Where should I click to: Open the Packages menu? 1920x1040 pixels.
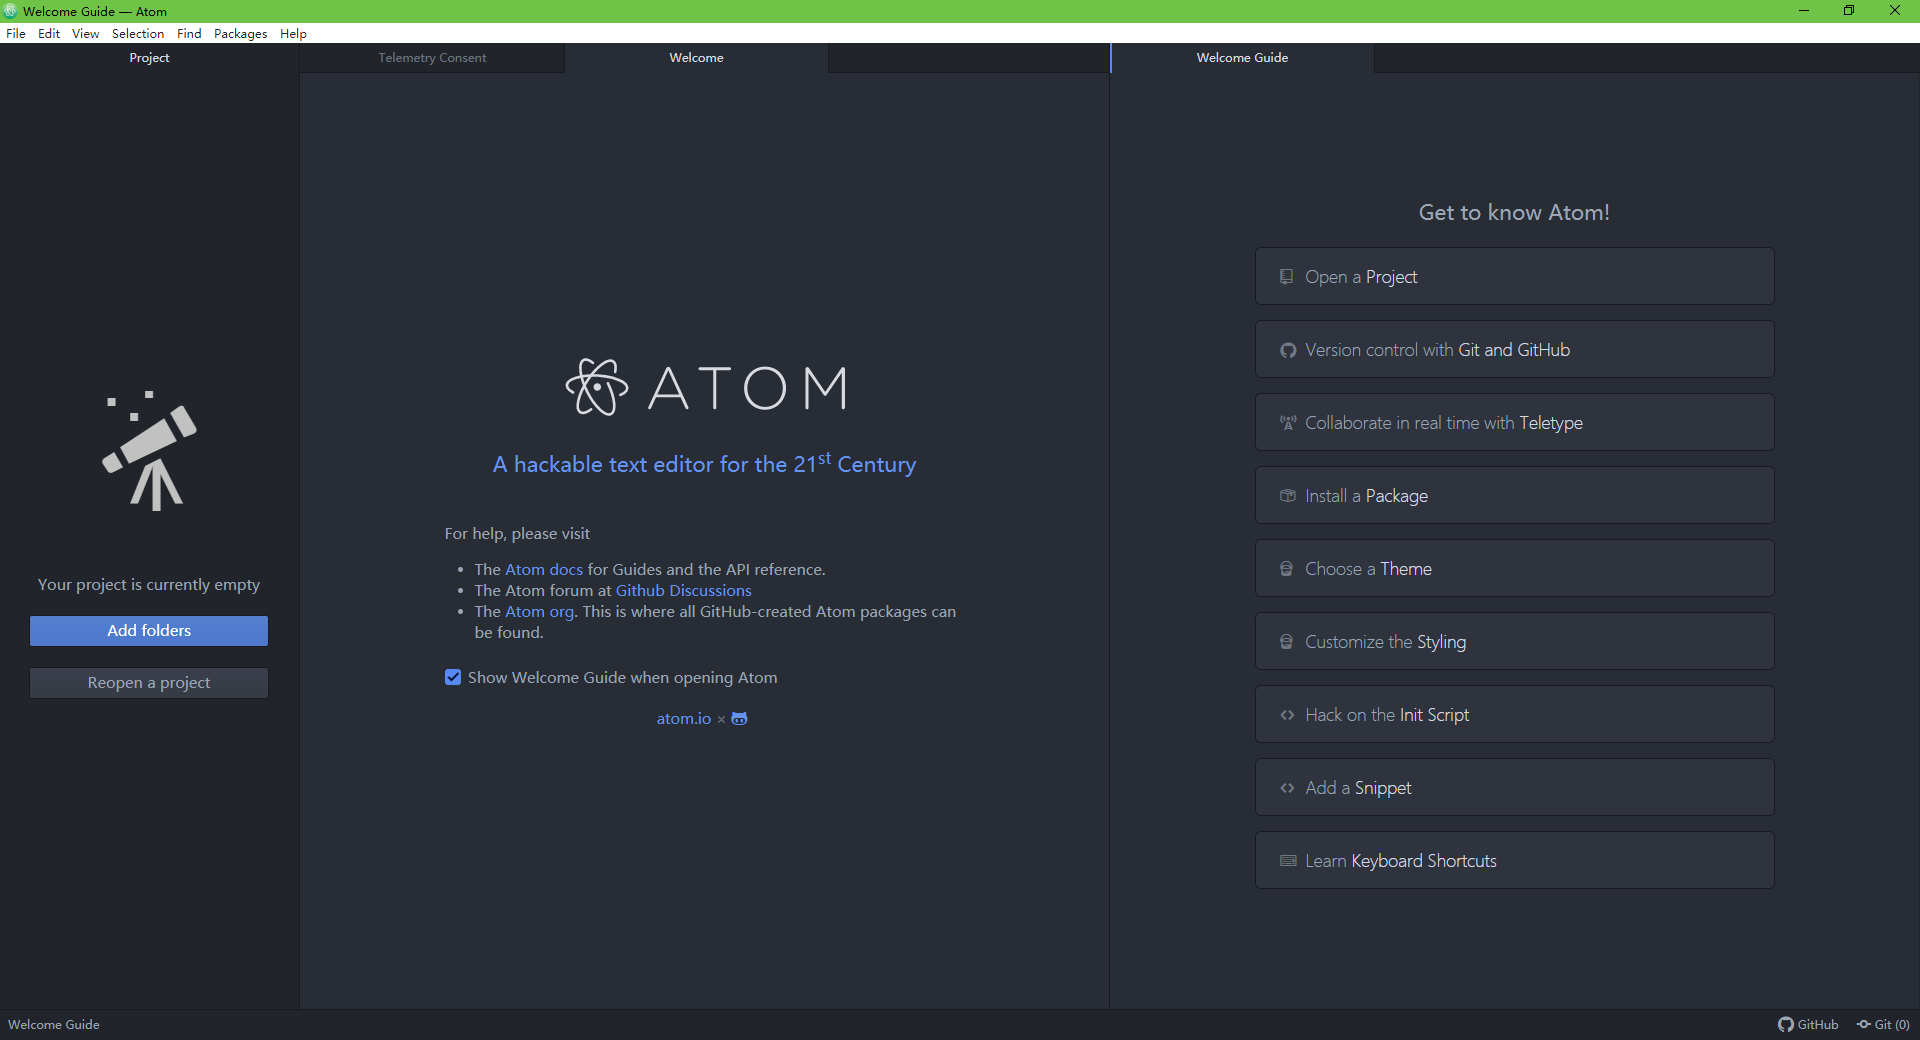coord(240,34)
